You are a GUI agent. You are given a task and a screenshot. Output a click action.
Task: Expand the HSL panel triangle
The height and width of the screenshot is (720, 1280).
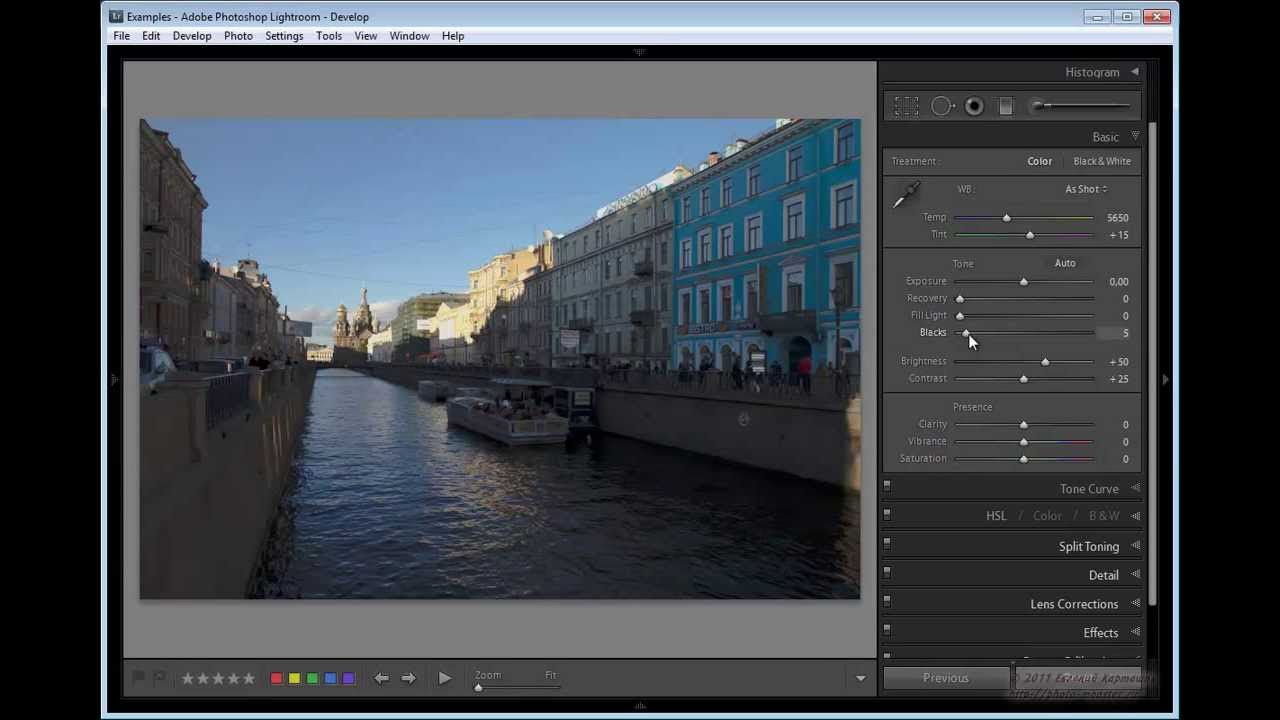pyautogui.click(x=1135, y=516)
